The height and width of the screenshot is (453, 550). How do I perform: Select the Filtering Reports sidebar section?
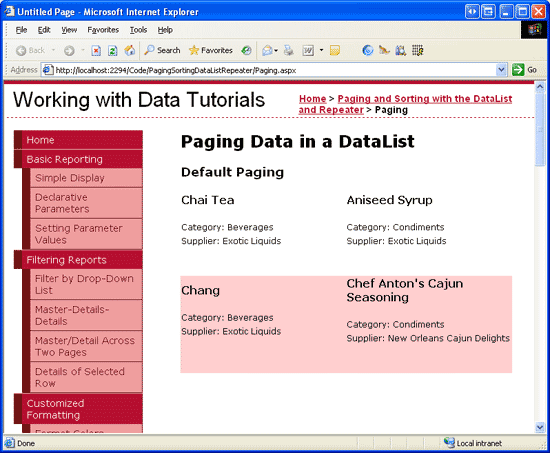[x=78, y=260]
